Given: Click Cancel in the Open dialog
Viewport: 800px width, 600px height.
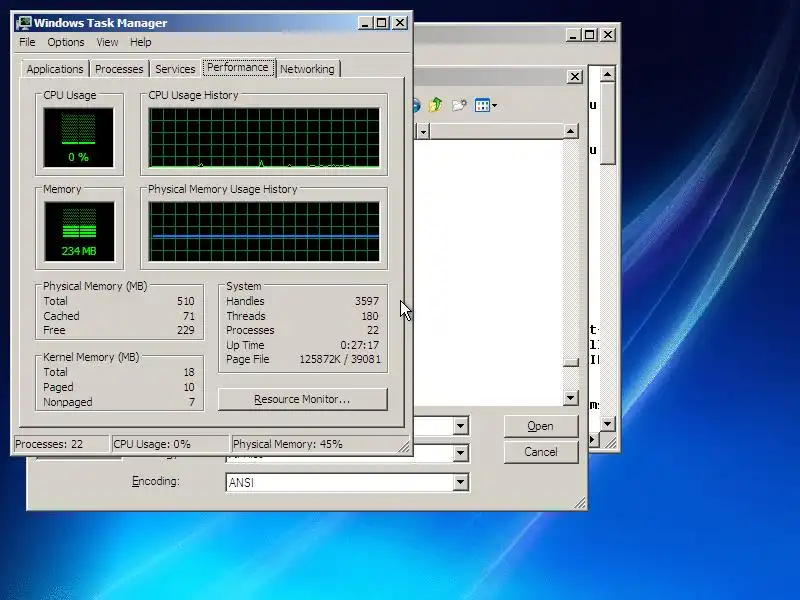Looking at the screenshot, I should click(x=541, y=452).
